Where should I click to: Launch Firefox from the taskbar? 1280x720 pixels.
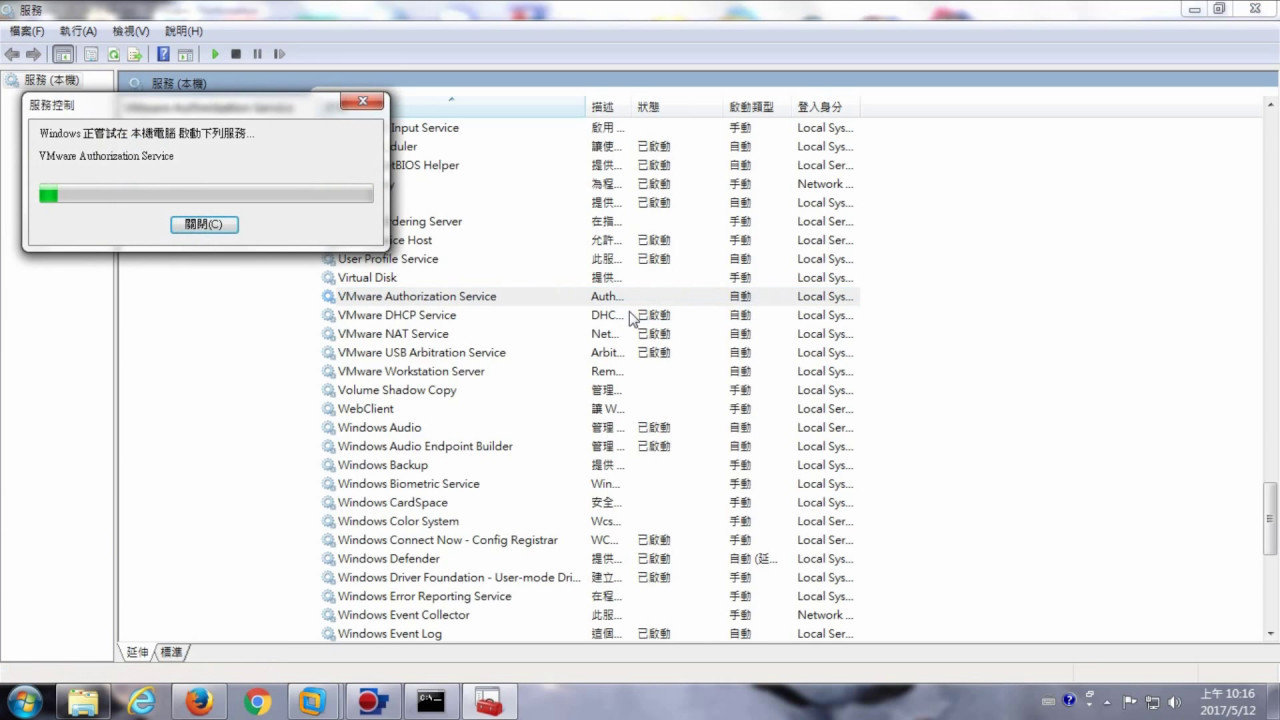click(199, 702)
